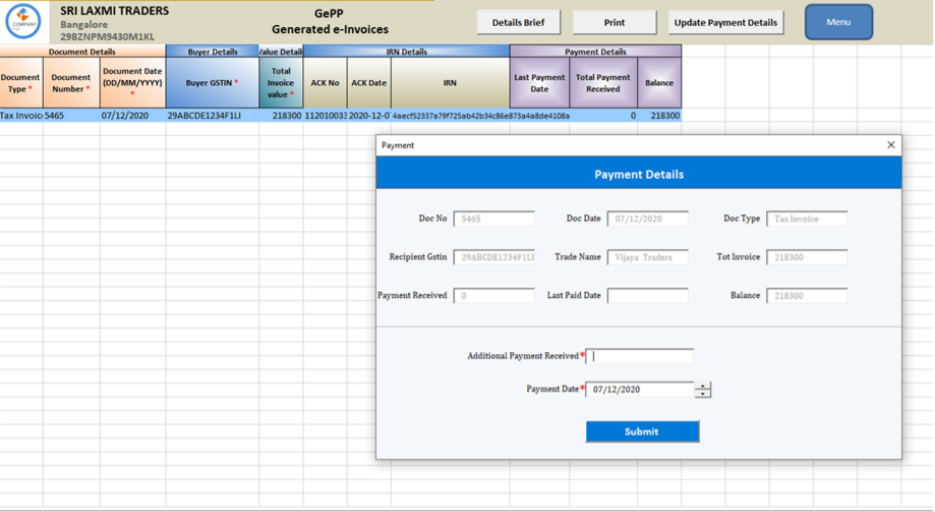Viewport: 935px width, 512px height.
Task: Click Update Payment Details button
Action: point(725,23)
